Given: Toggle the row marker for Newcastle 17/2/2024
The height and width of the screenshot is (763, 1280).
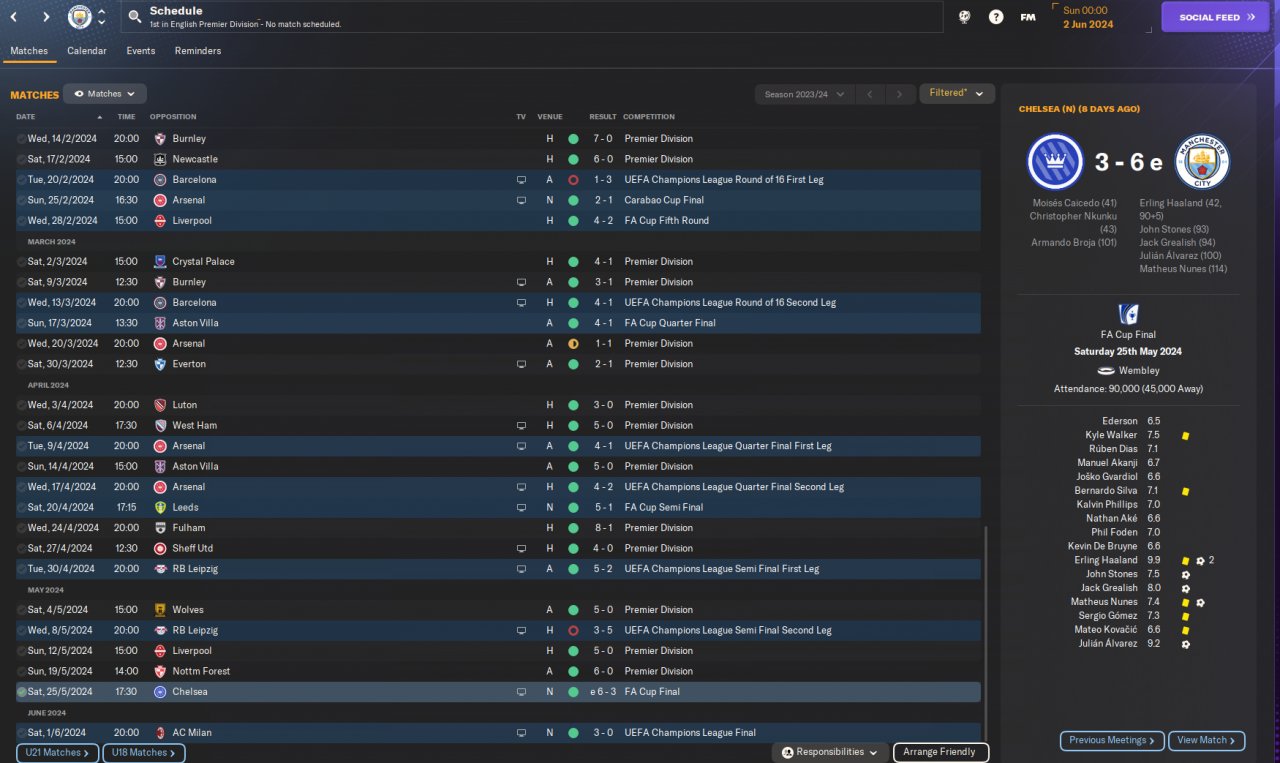Looking at the screenshot, I should point(22,159).
